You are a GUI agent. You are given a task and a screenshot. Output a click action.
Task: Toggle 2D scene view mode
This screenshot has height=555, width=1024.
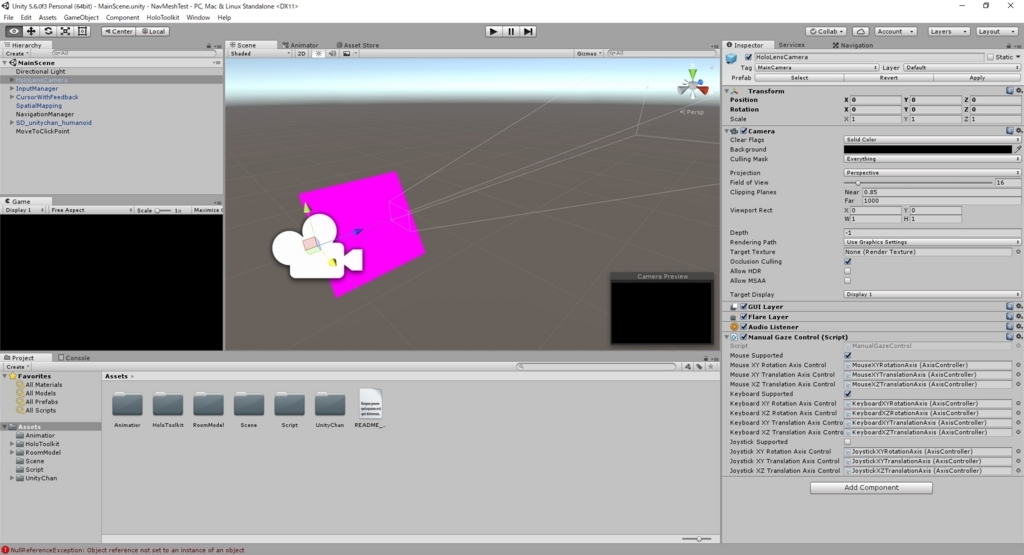(301, 54)
